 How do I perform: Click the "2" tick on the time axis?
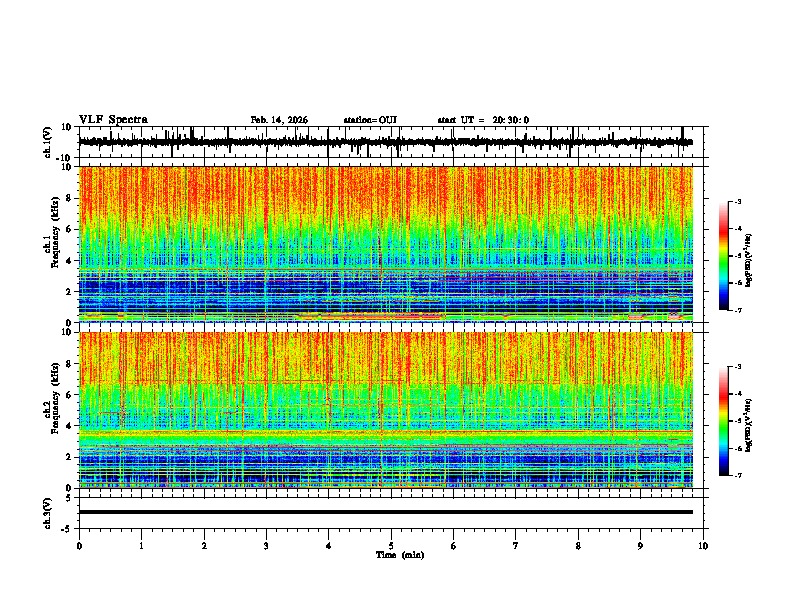pyautogui.click(x=204, y=546)
